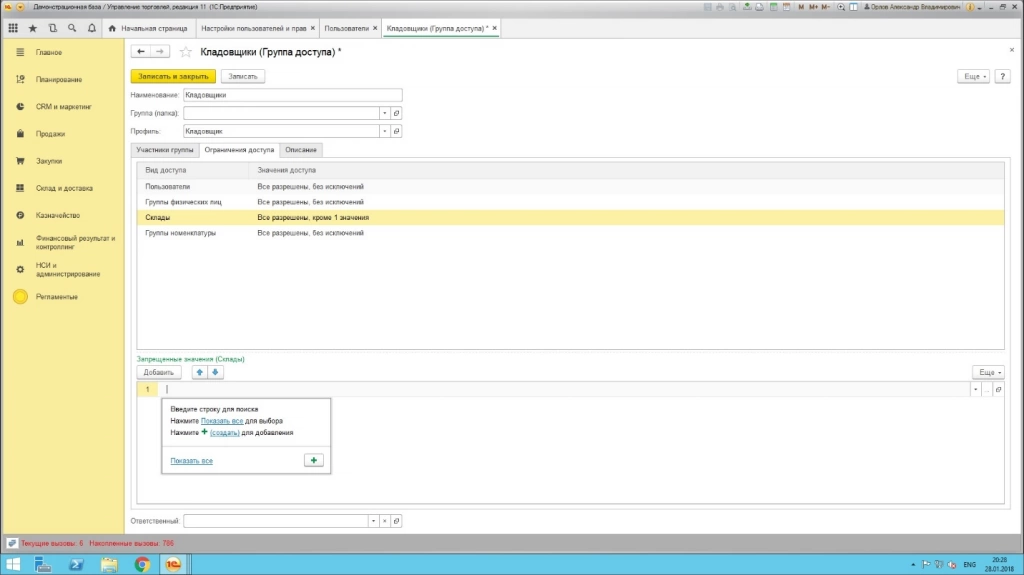Expand the Профиль dropdown

[385, 131]
